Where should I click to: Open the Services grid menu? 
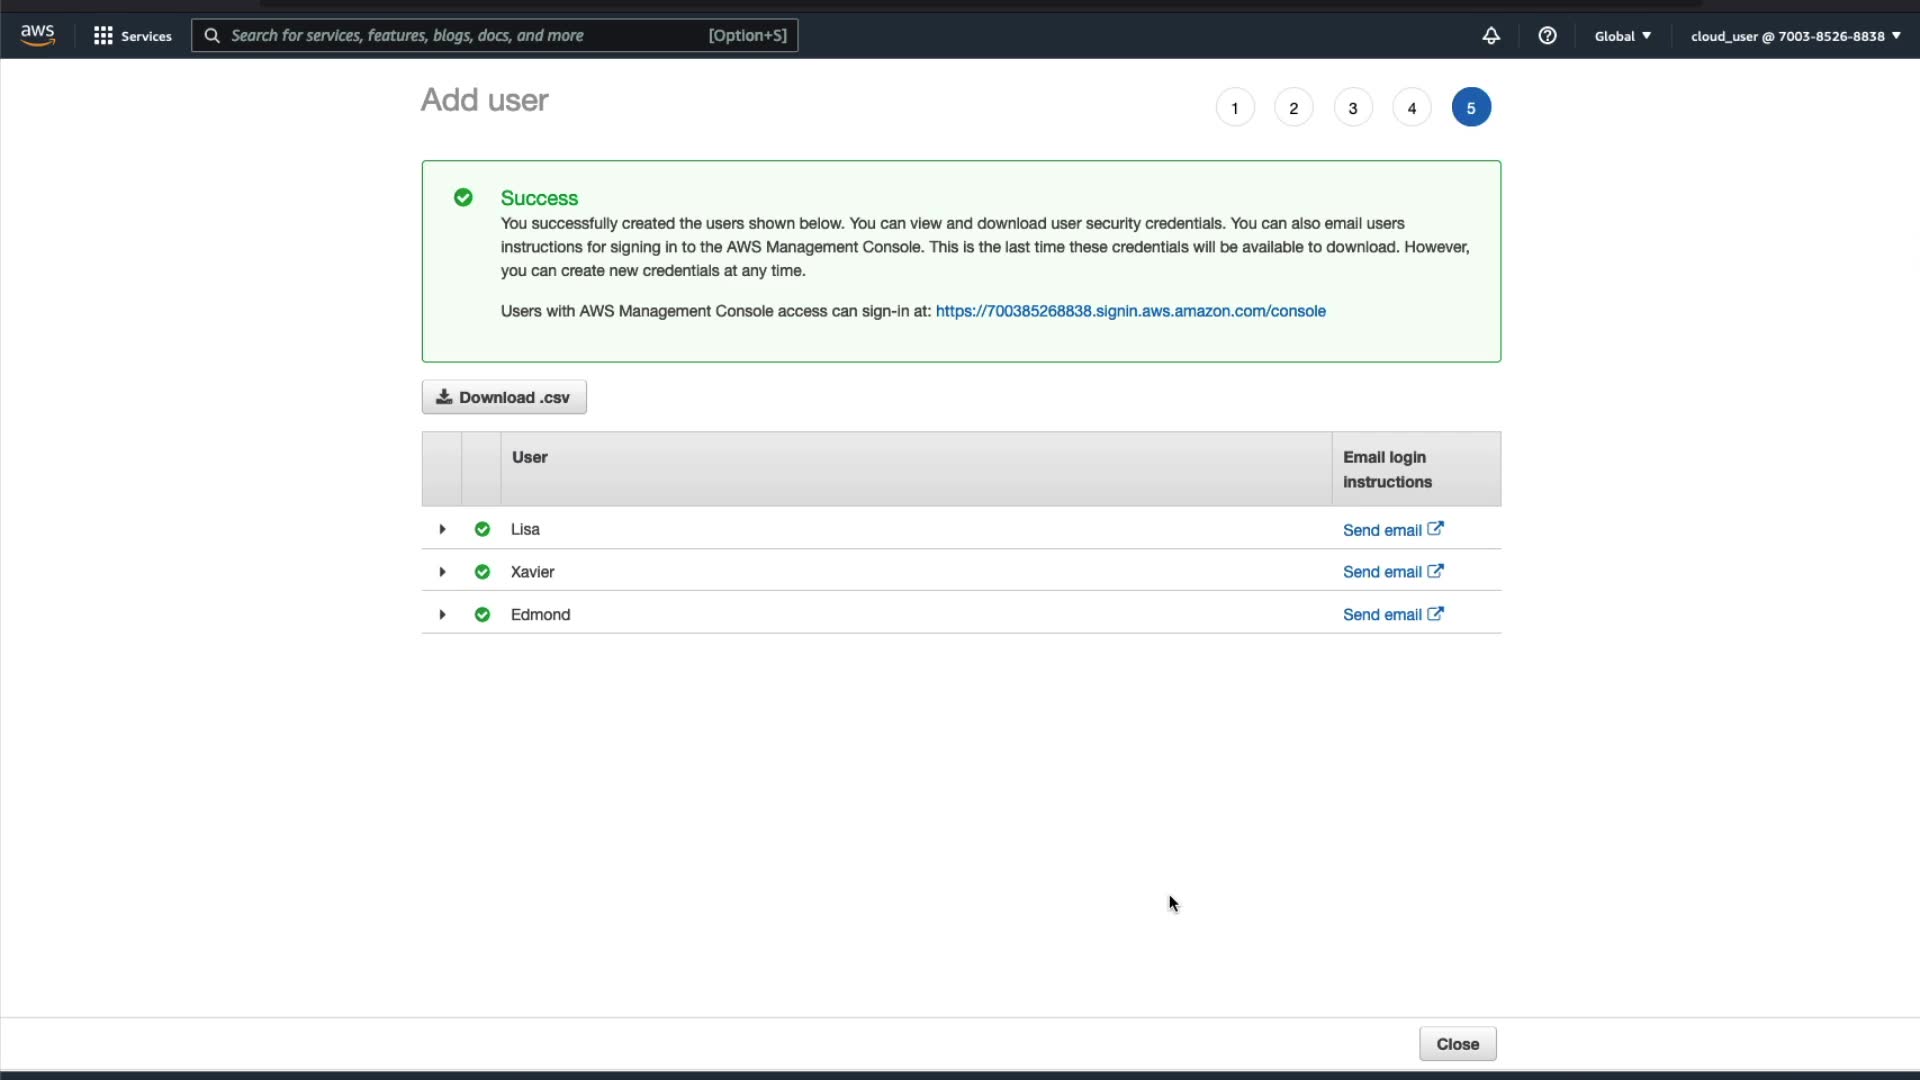[132, 36]
